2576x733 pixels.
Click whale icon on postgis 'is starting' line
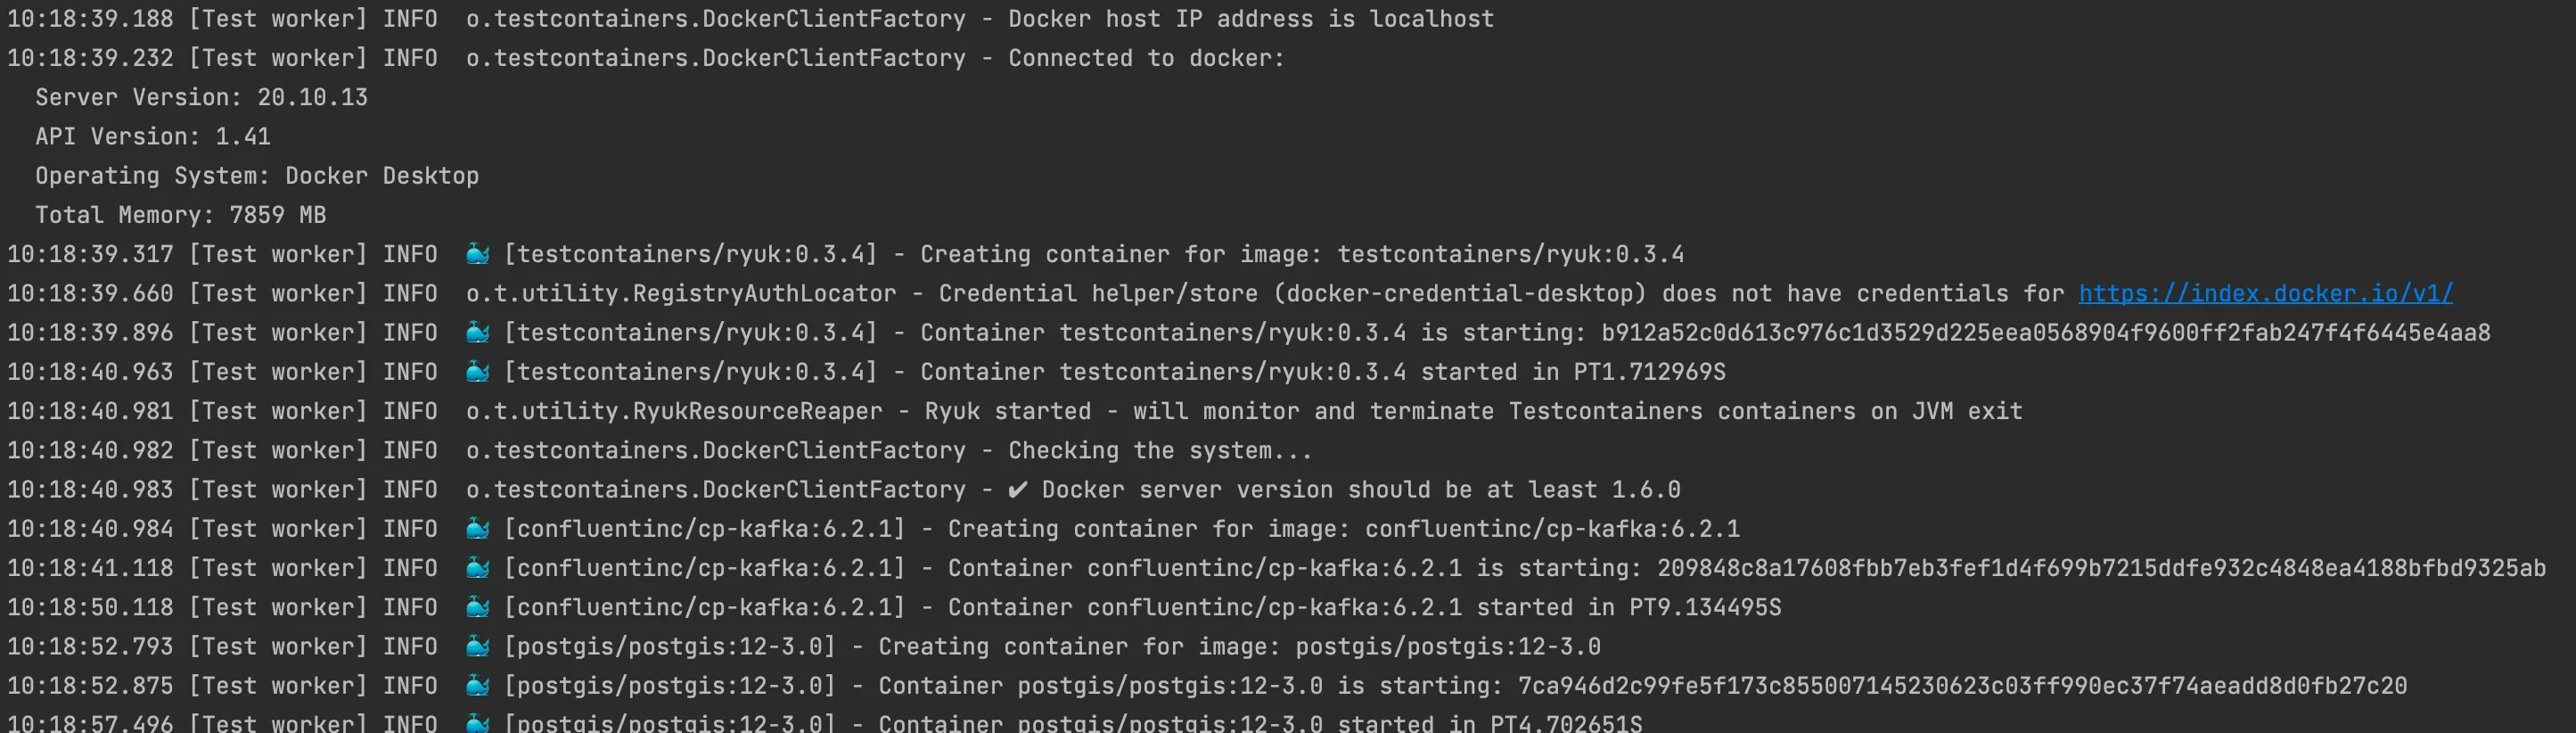click(x=478, y=686)
